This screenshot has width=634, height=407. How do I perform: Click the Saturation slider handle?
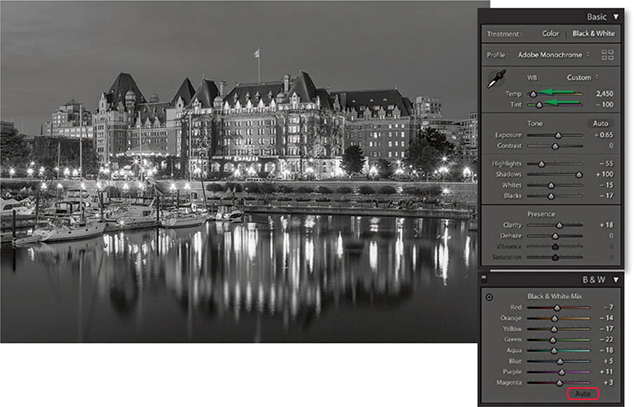555,257
